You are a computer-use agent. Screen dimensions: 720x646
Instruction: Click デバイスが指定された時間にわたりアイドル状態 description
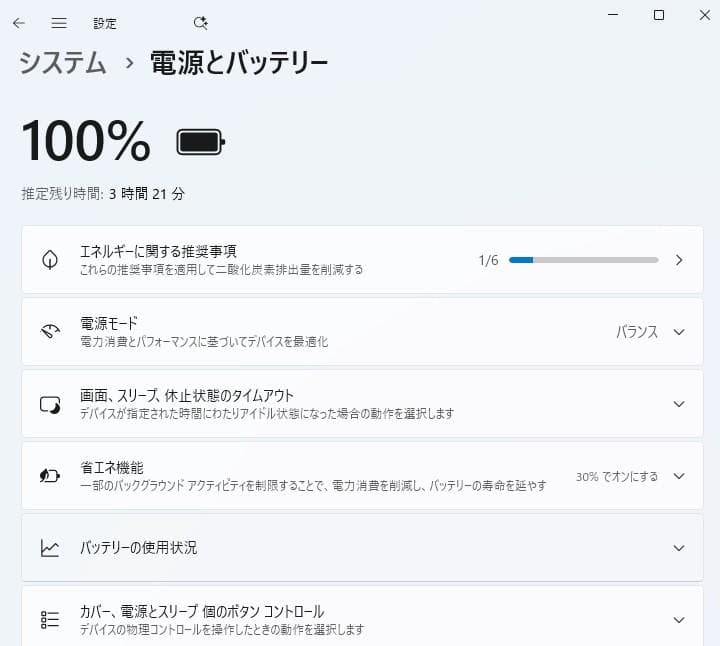click(267, 414)
